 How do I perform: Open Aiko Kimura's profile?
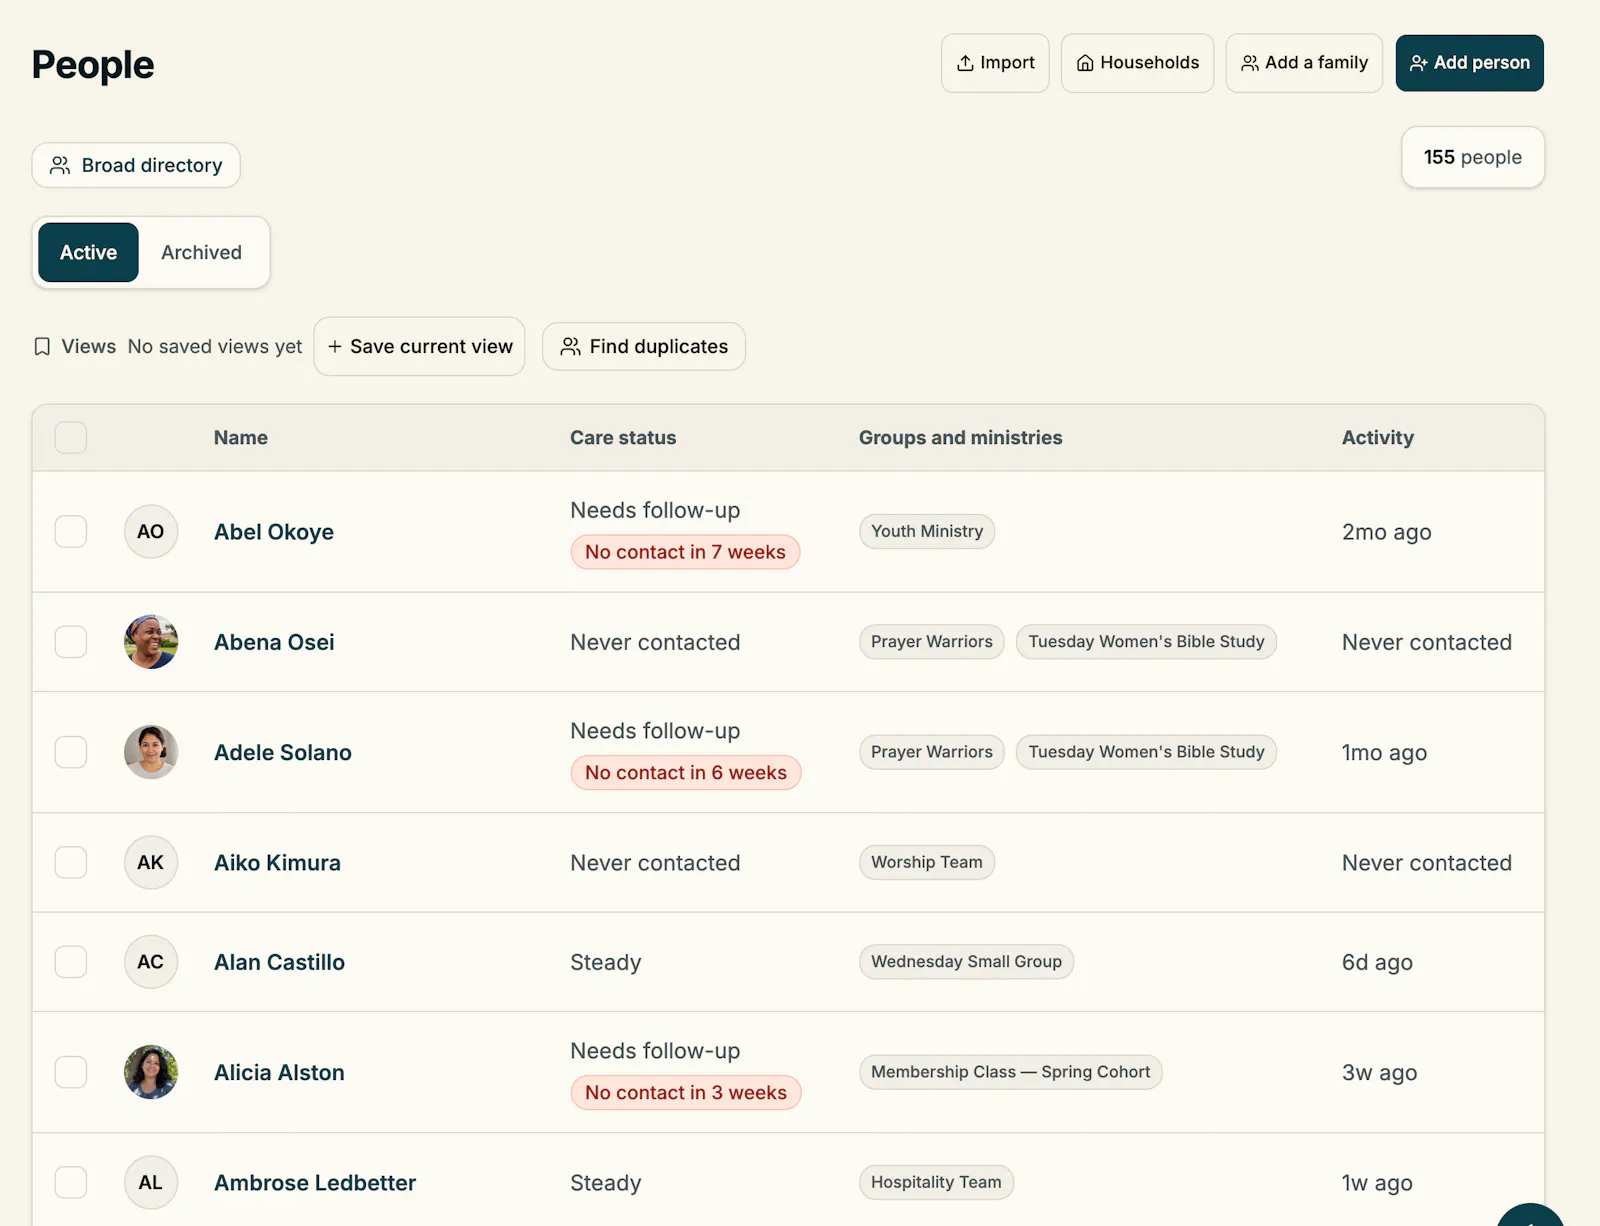[277, 862]
